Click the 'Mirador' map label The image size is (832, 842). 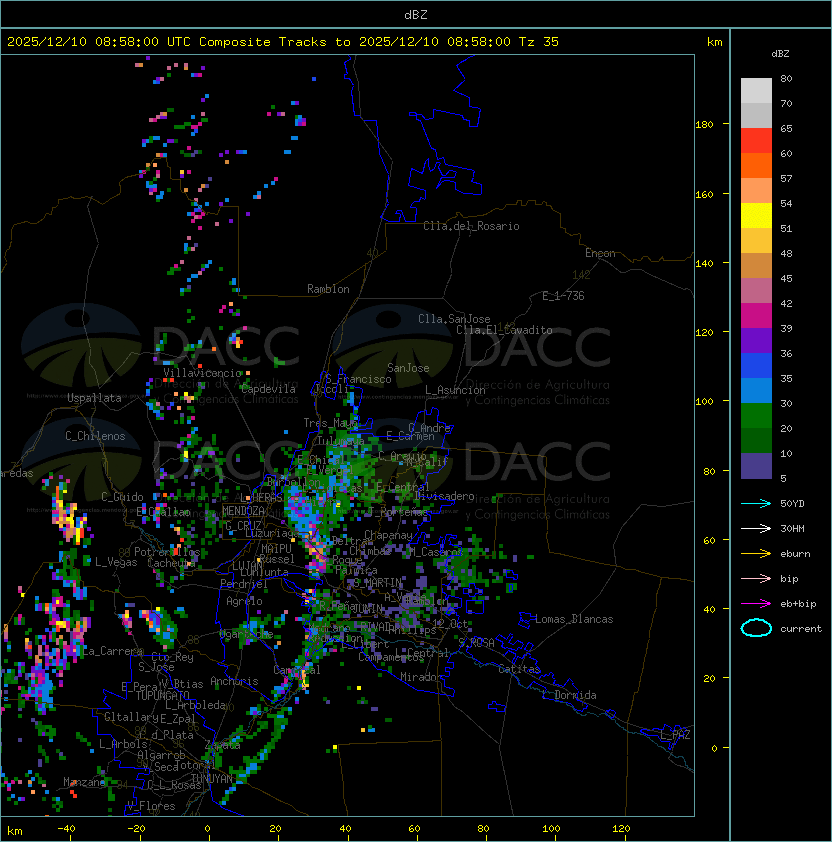coord(421,677)
